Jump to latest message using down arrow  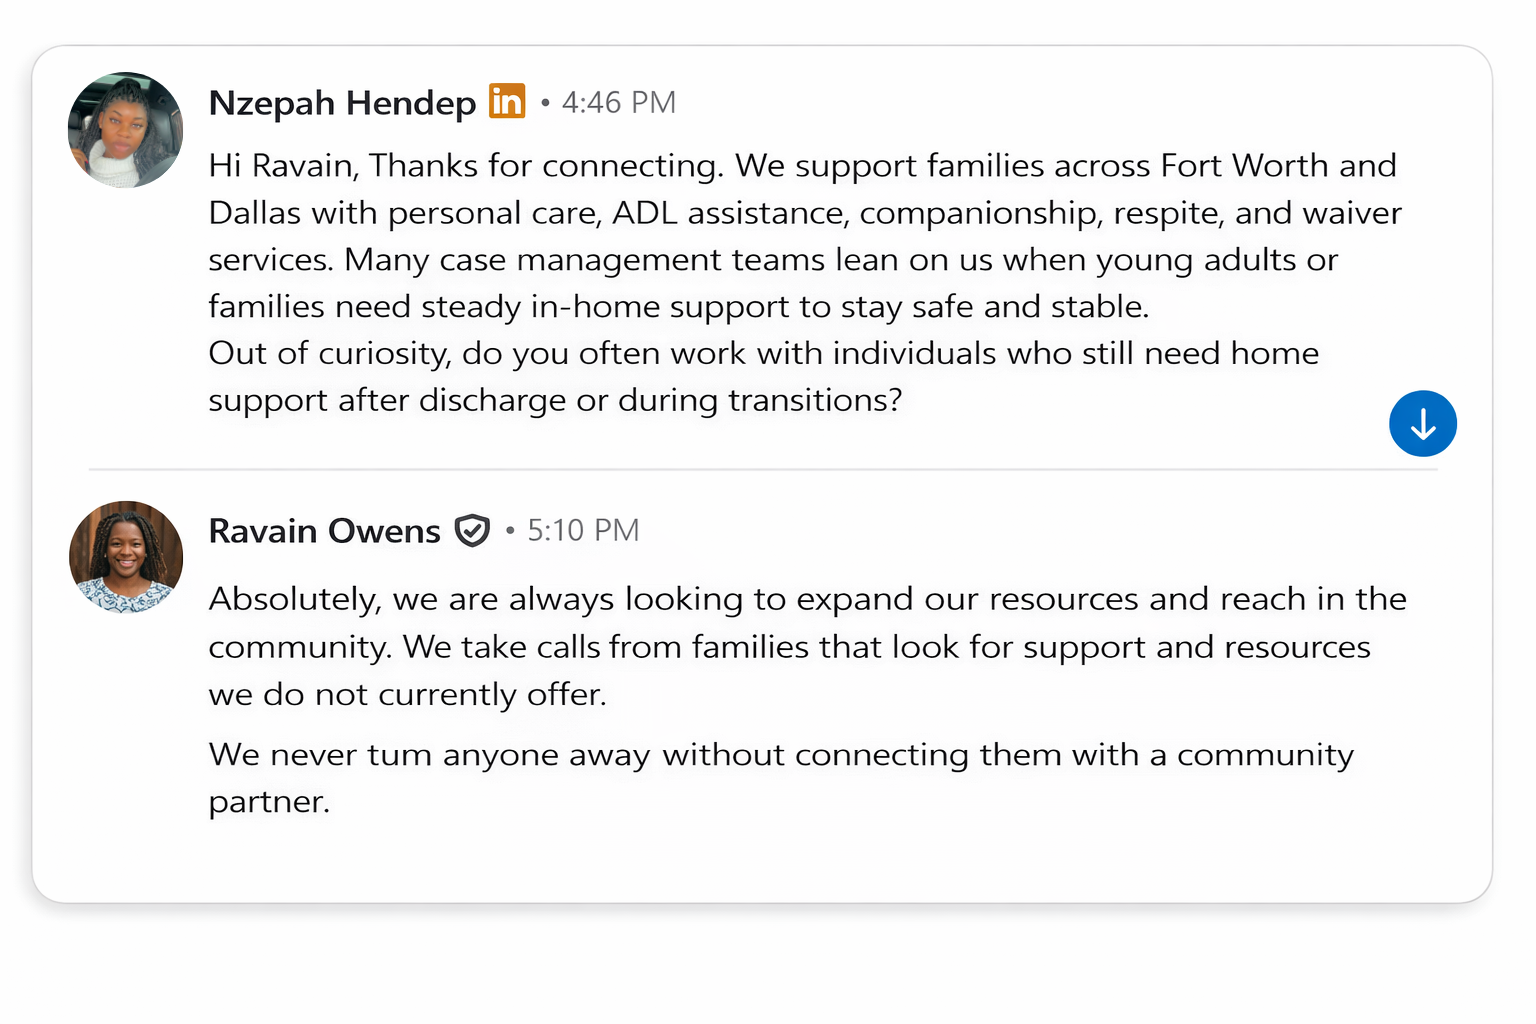point(1422,424)
